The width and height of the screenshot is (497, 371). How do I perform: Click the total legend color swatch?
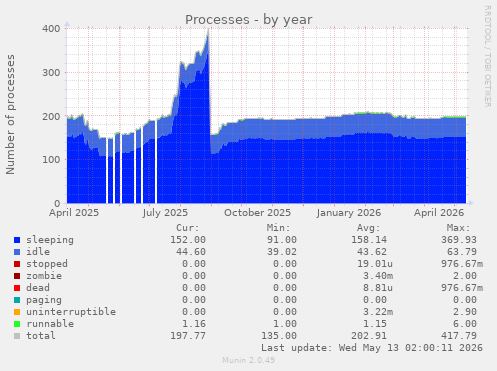point(17,336)
